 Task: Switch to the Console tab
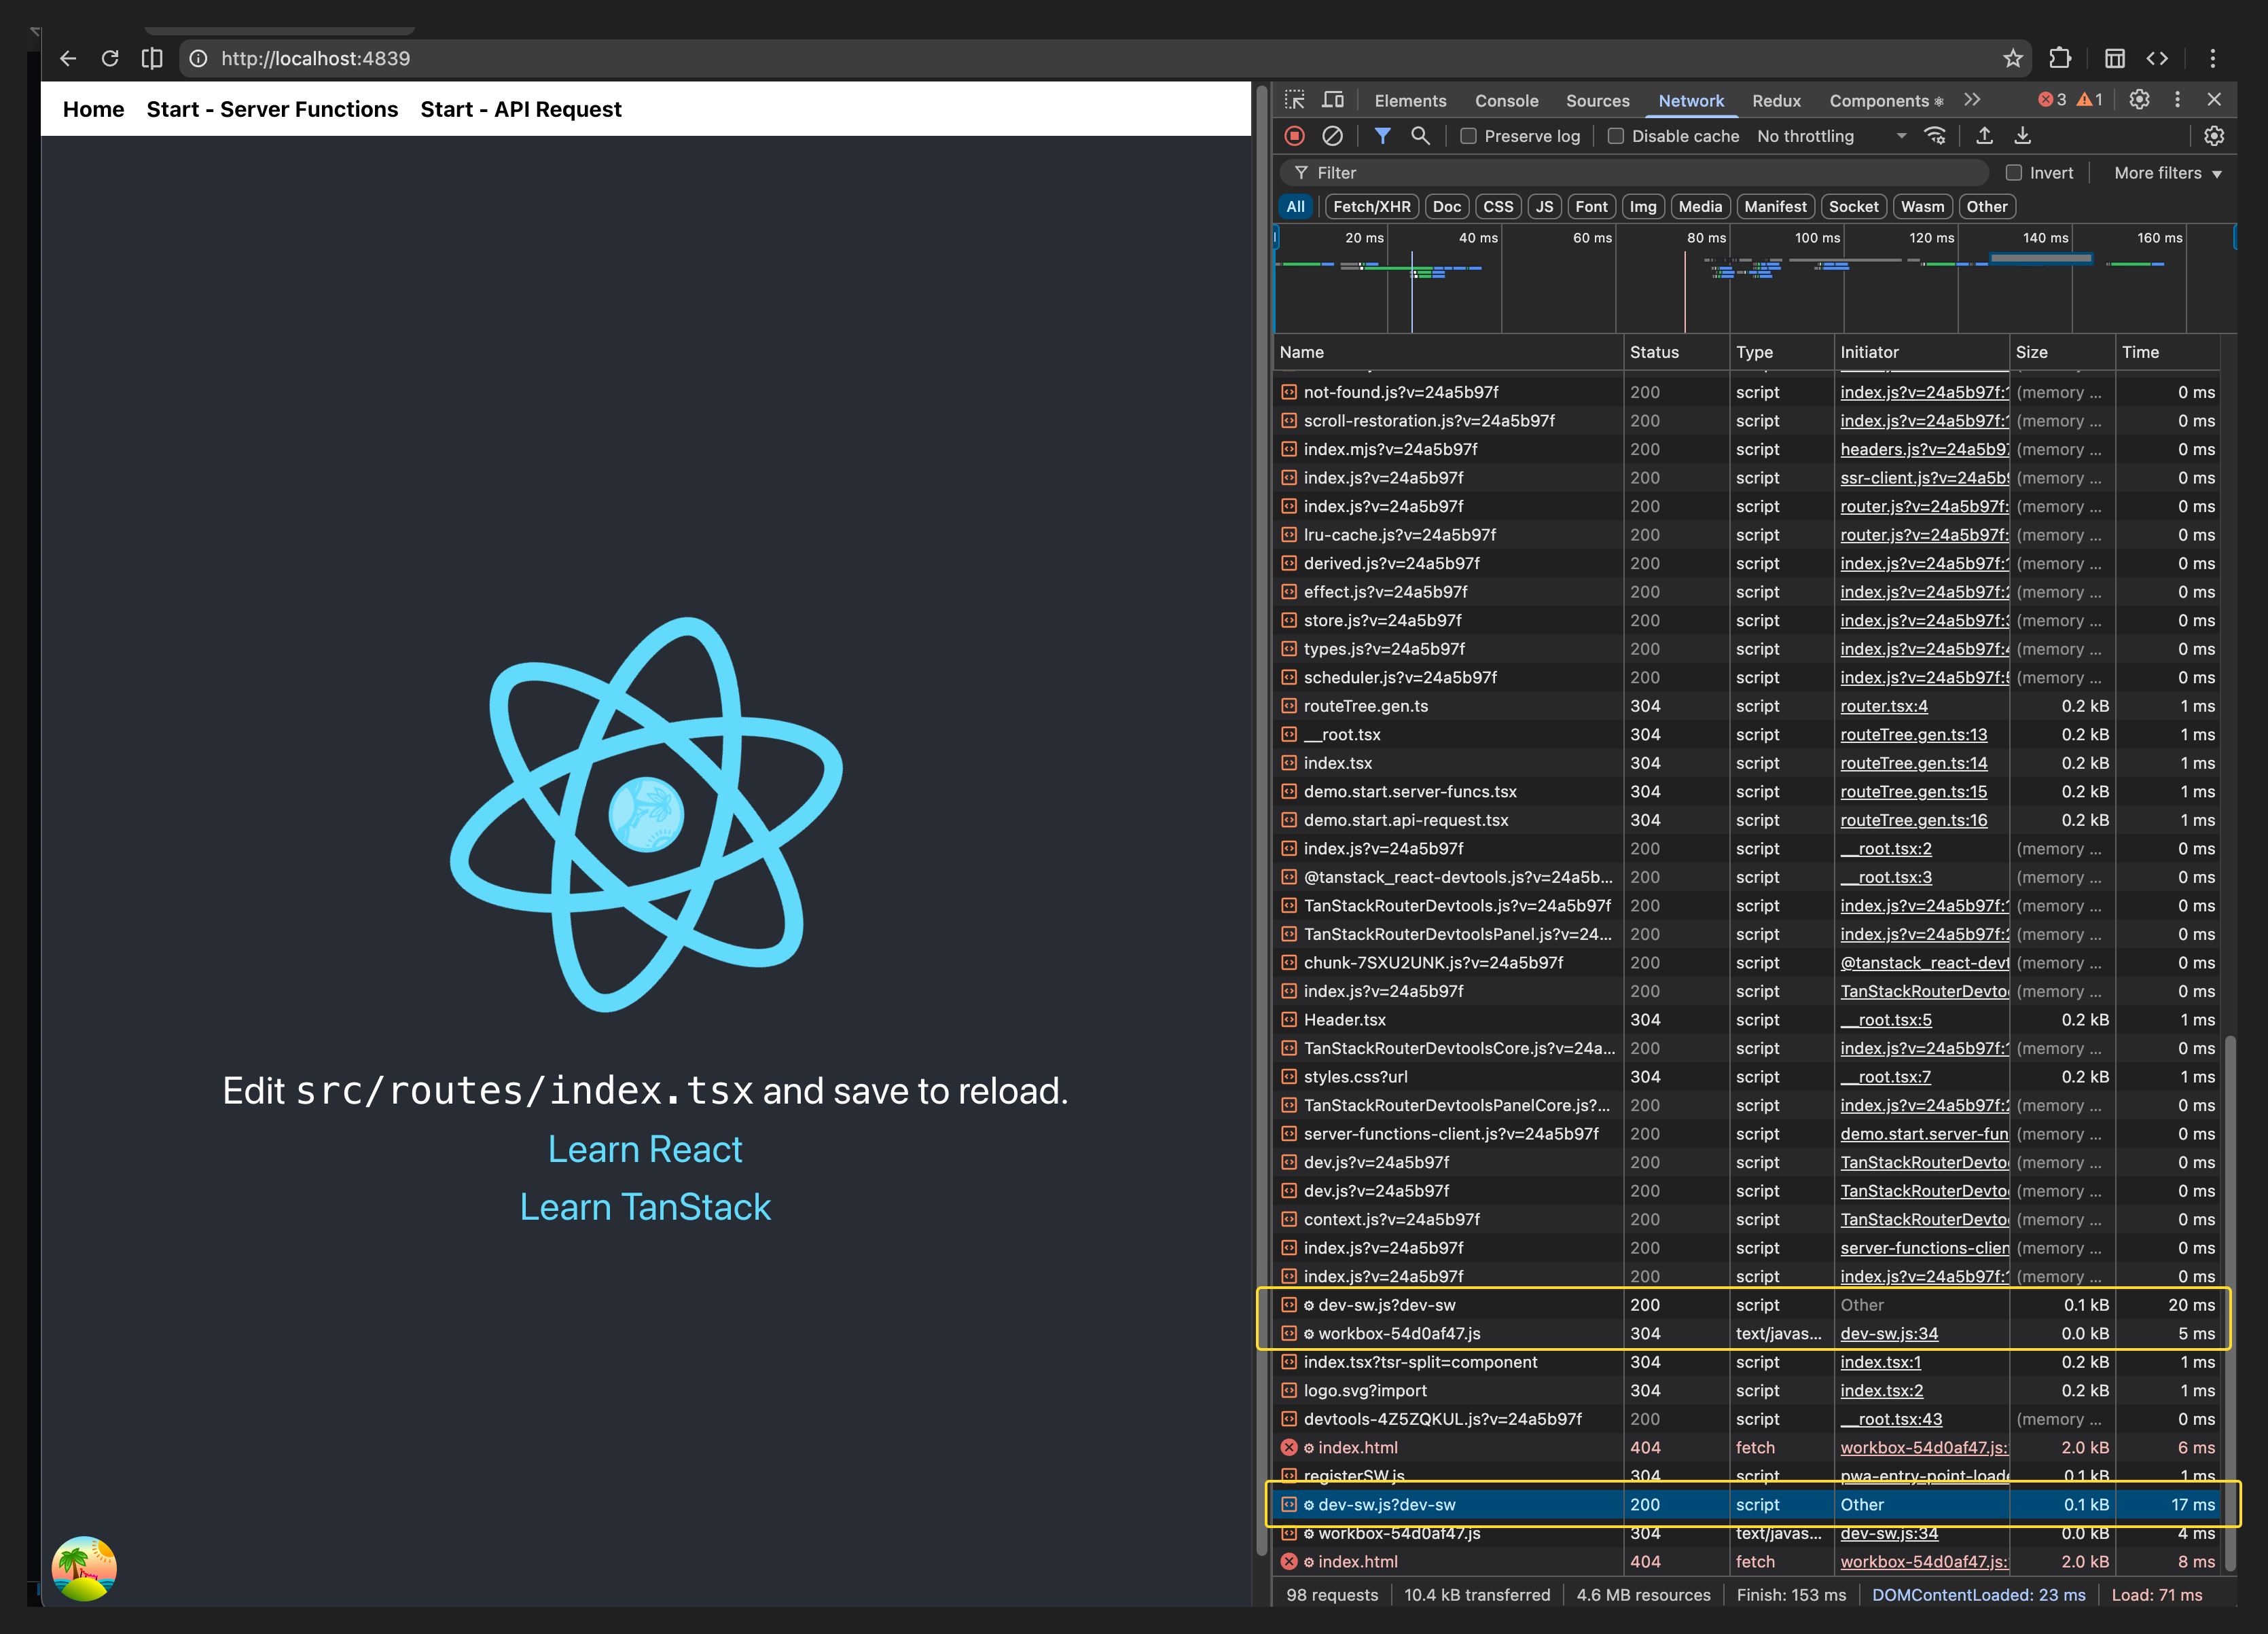(1506, 100)
